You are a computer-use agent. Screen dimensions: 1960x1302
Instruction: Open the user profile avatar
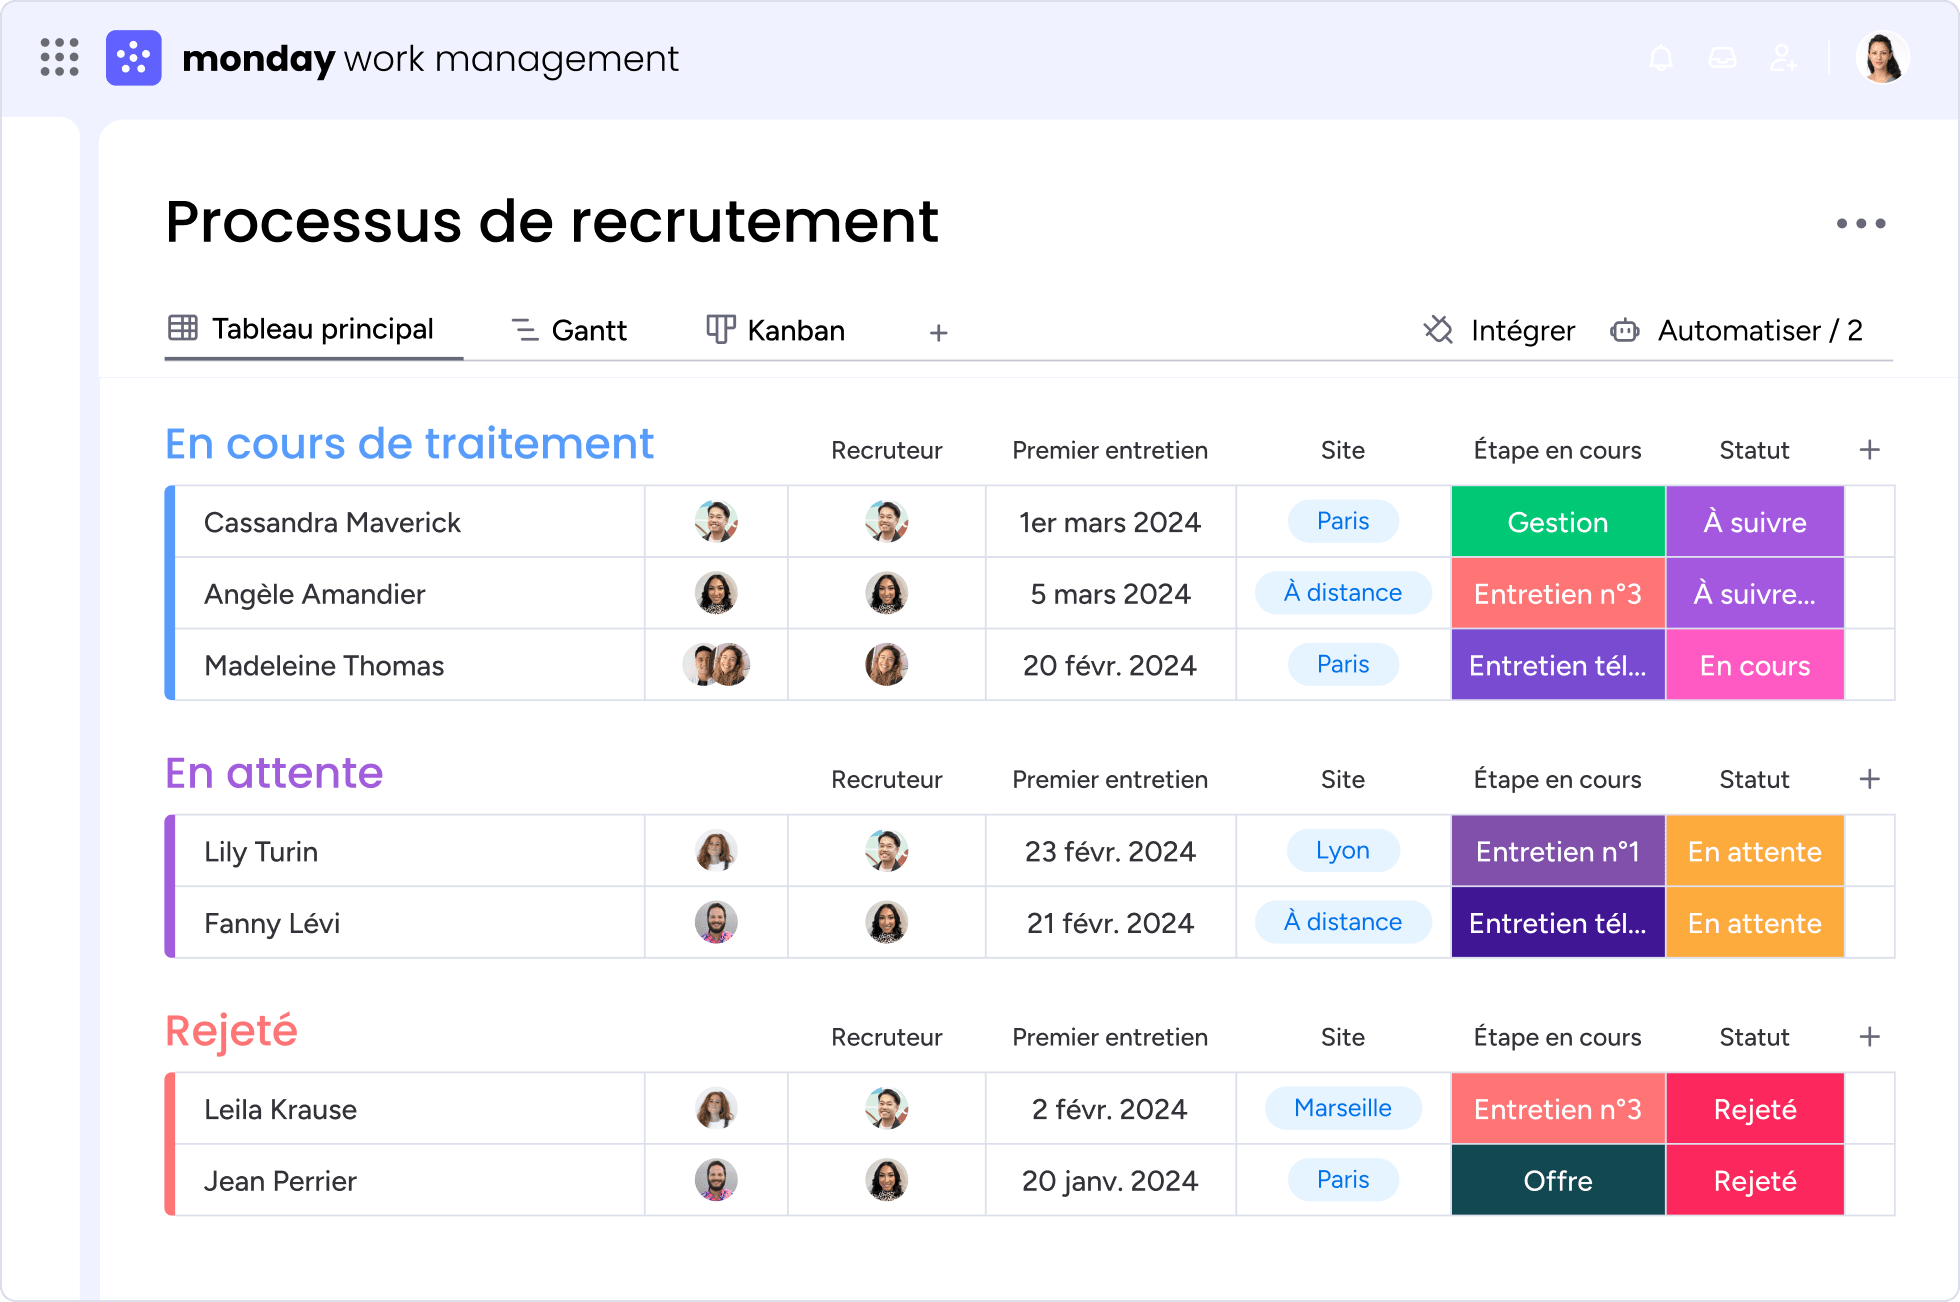1883,57
